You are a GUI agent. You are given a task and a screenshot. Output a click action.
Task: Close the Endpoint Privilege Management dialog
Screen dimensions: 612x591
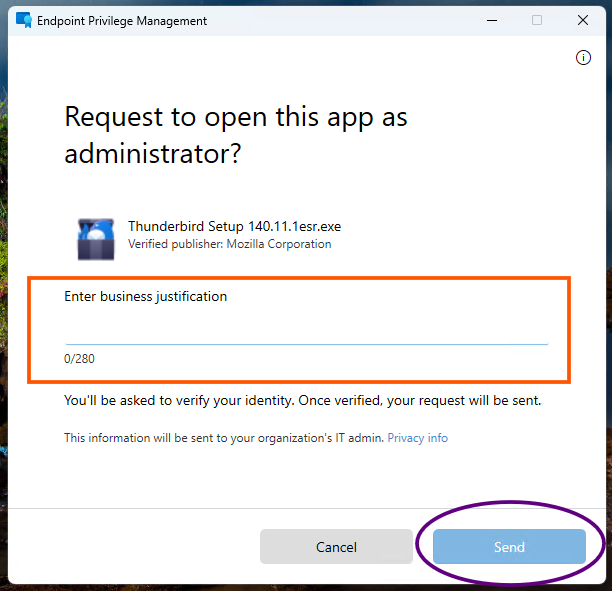583,20
